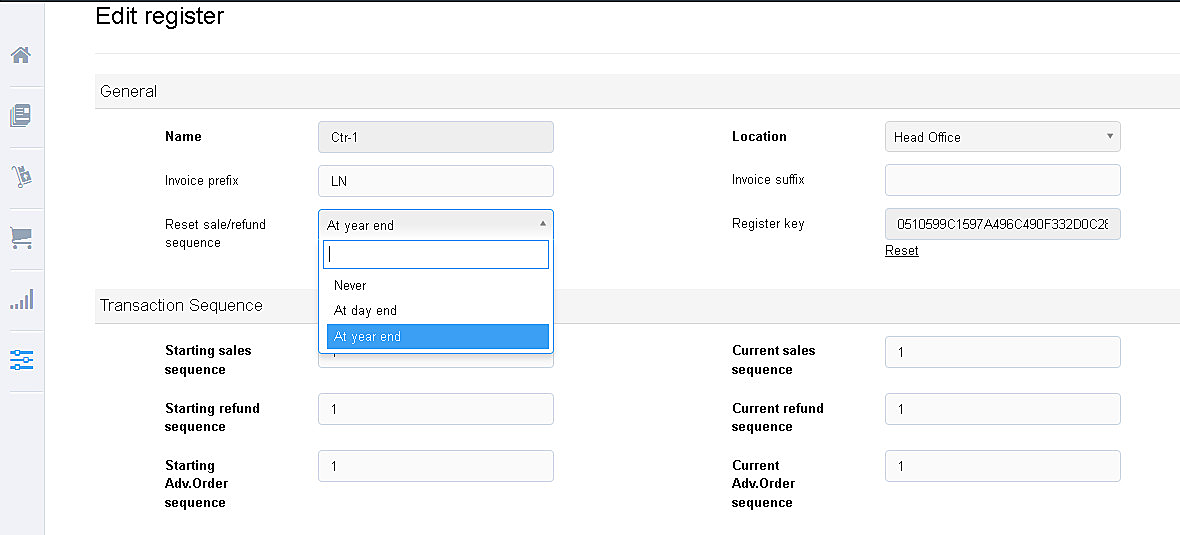The width and height of the screenshot is (1180, 535).
Task: Click the Invoice prefix field containing LN
Action: [x=435, y=181]
